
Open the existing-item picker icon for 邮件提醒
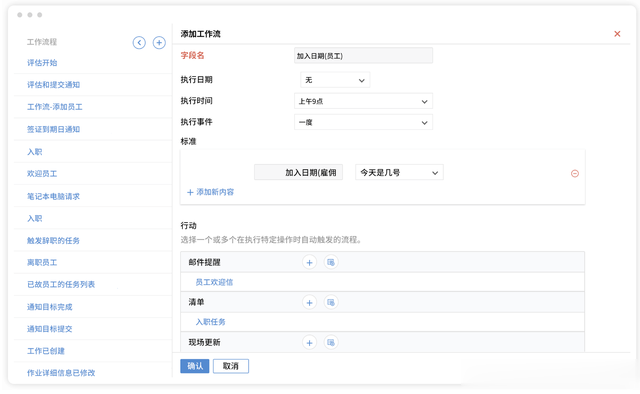point(331,263)
